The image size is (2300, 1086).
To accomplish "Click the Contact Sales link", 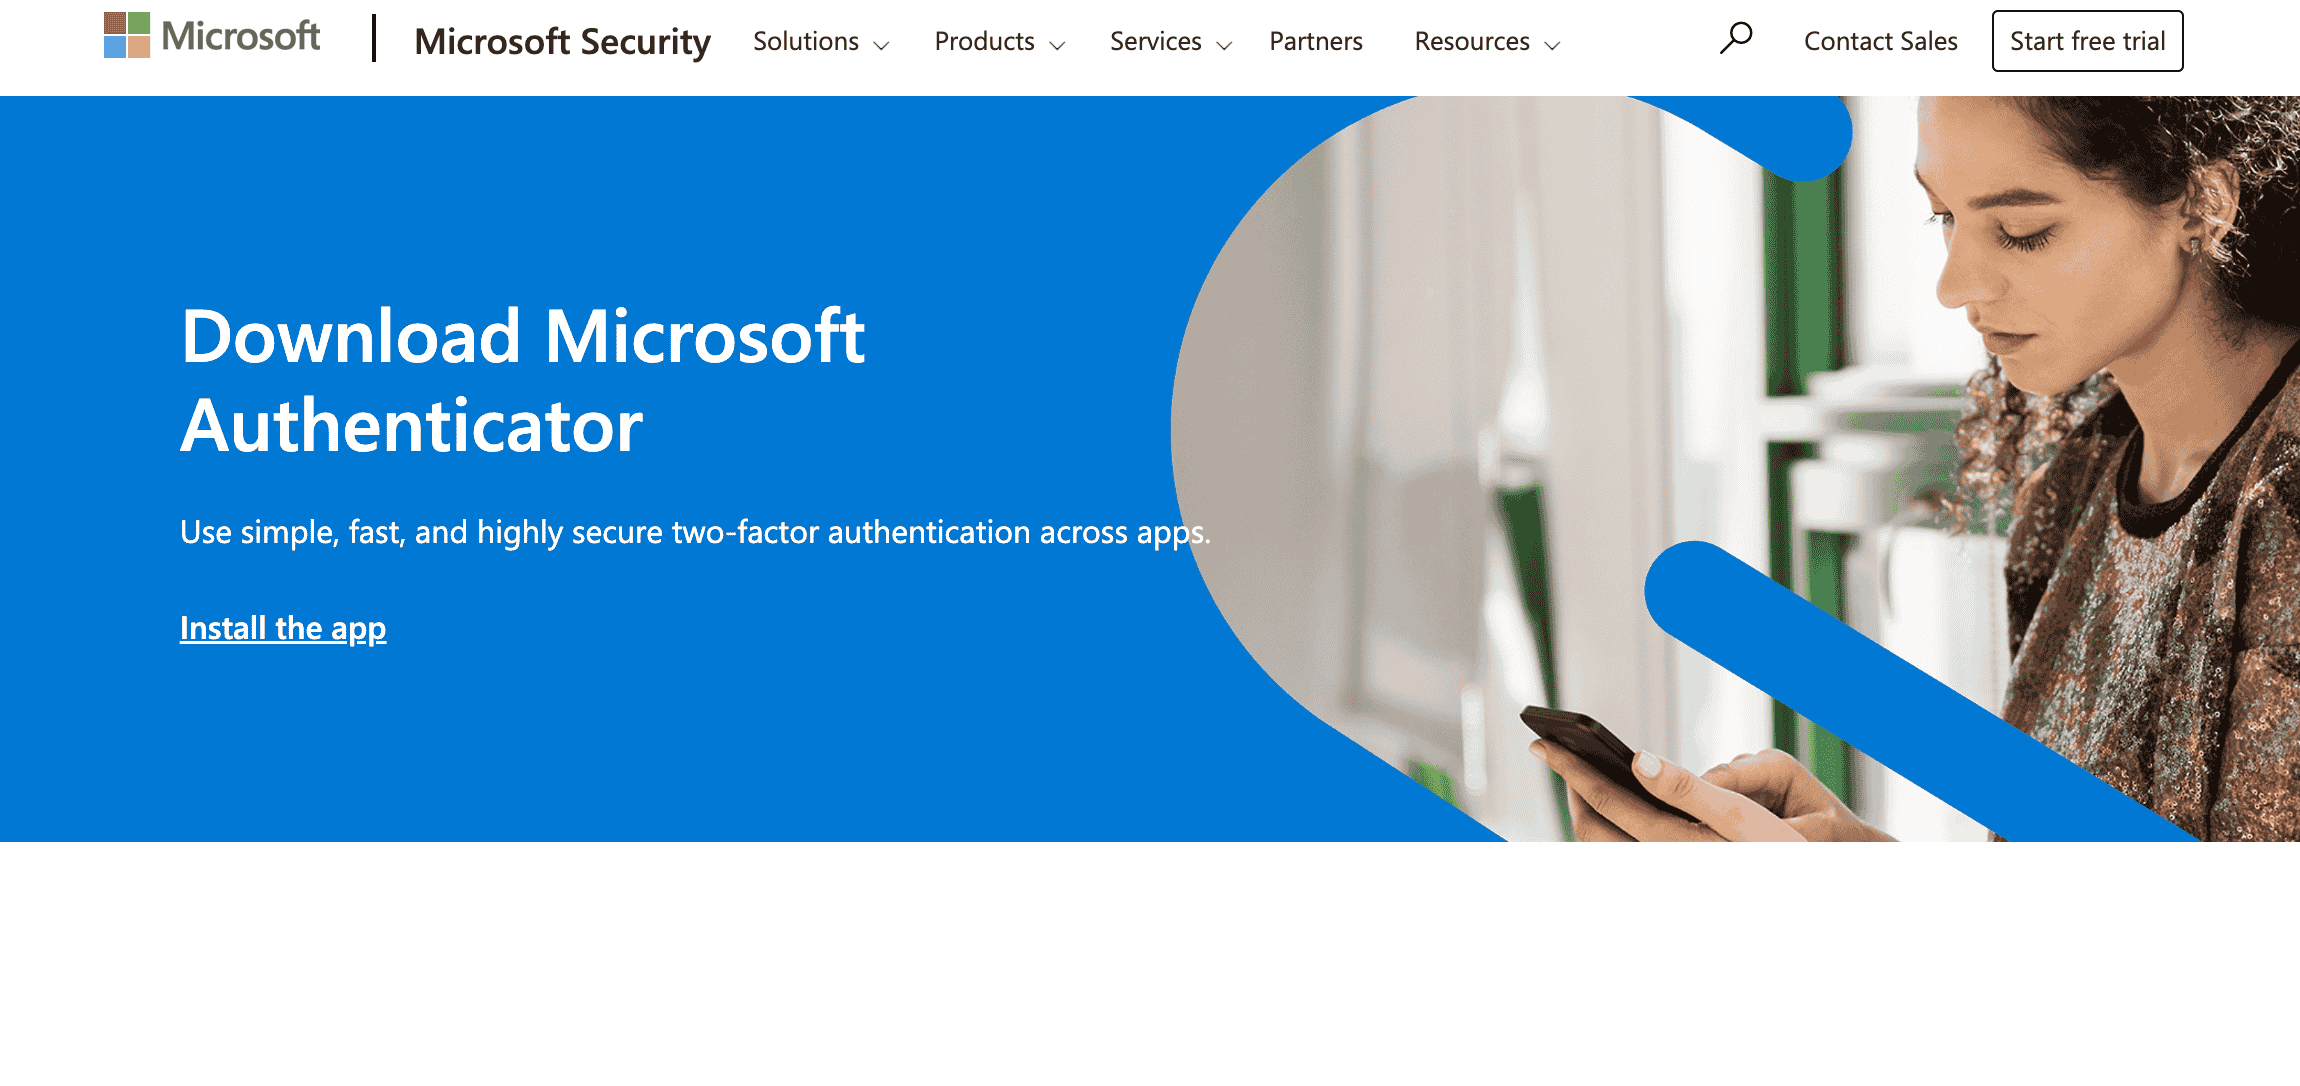I will (1882, 40).
